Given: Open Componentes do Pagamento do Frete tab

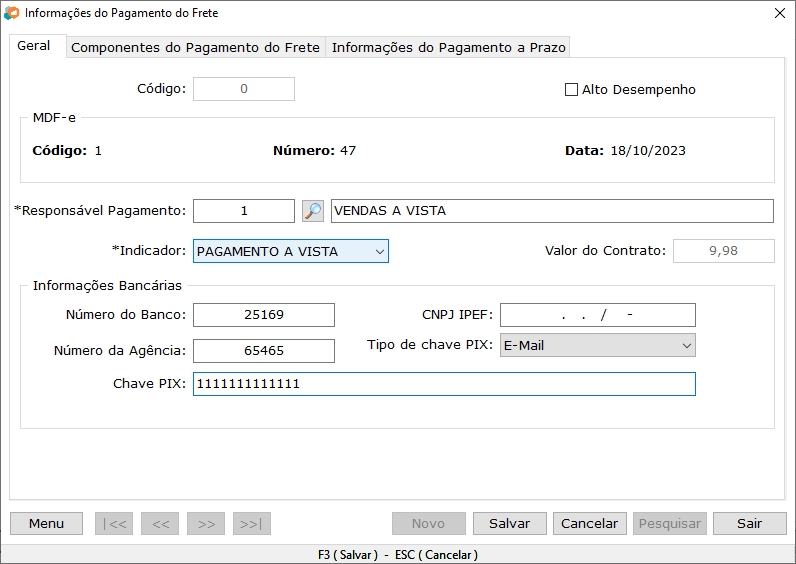Looking at the screenshot, I should tap(195, 48).
